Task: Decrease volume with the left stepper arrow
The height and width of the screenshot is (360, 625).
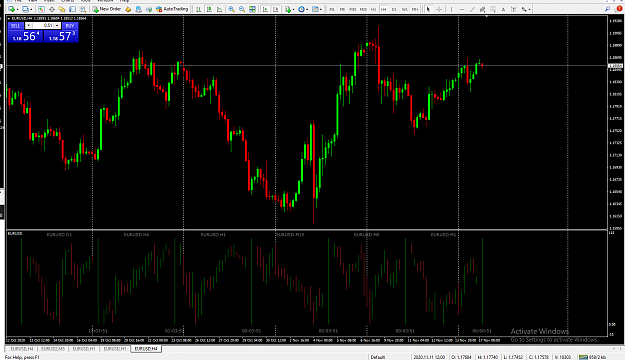Action: 29,26
